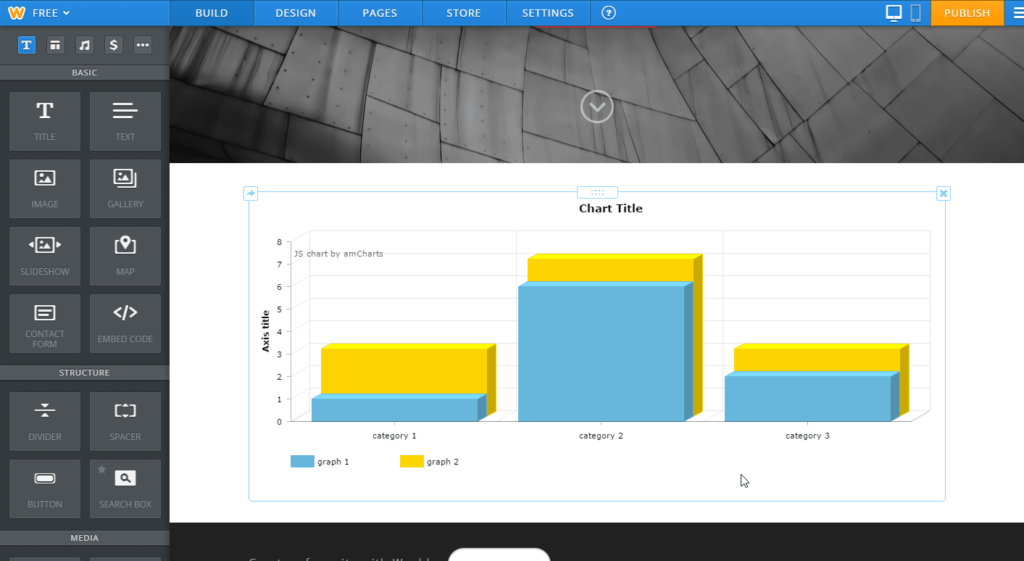Open the DESIGN tab
Image resolution: width=1024 pixels, height=561 pixels.
point(295,12)
